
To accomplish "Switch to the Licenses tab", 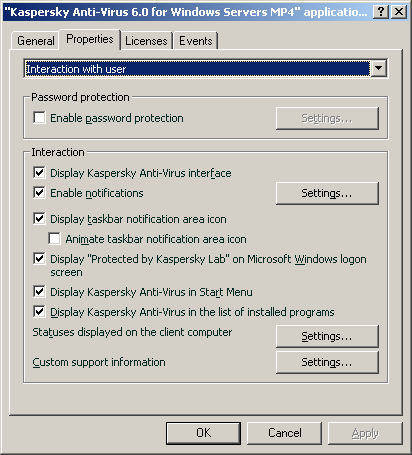I will [x=146, y=41].
